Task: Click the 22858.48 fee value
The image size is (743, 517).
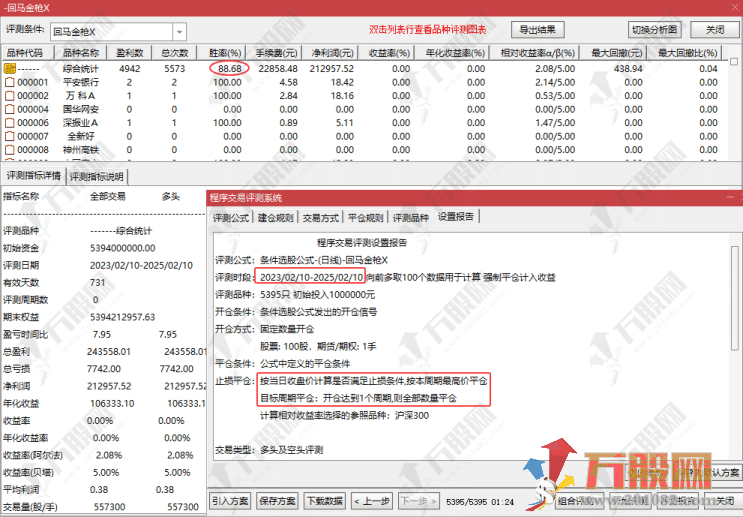Action: pos(278,69)
